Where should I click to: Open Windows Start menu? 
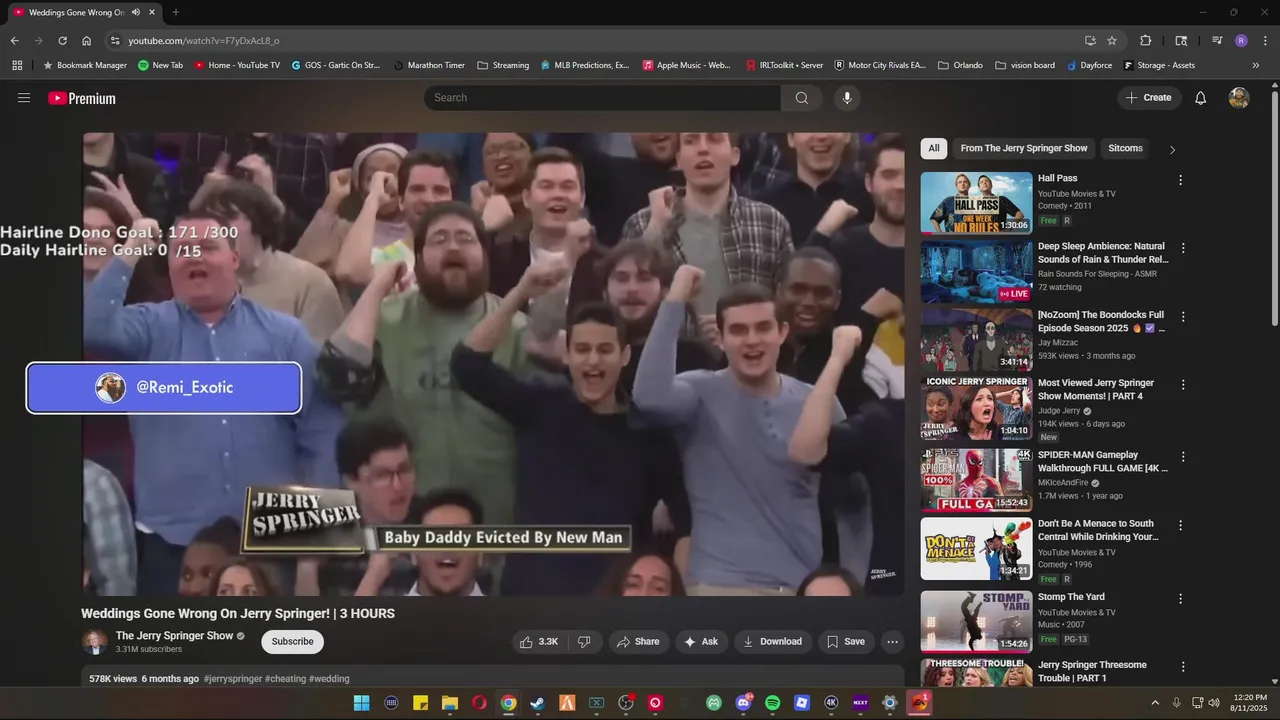(361, 703)
